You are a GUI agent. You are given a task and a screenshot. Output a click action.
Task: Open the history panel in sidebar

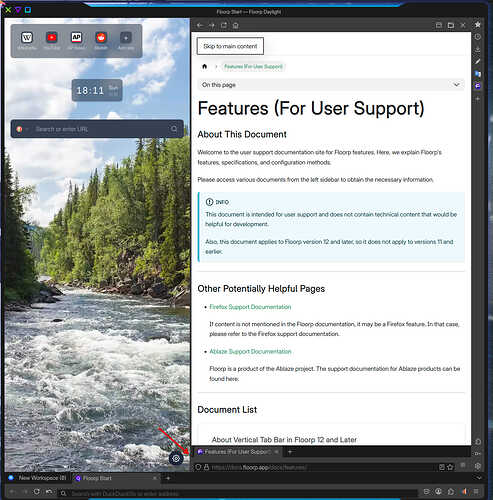point(478,37)
